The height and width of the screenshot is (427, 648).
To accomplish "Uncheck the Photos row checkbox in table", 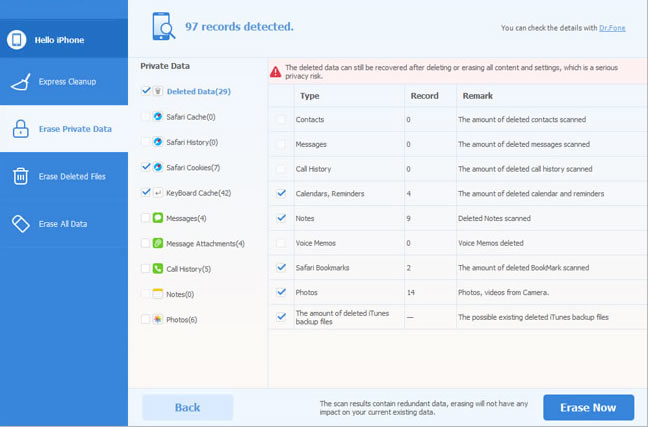I will tap(281, 292).
